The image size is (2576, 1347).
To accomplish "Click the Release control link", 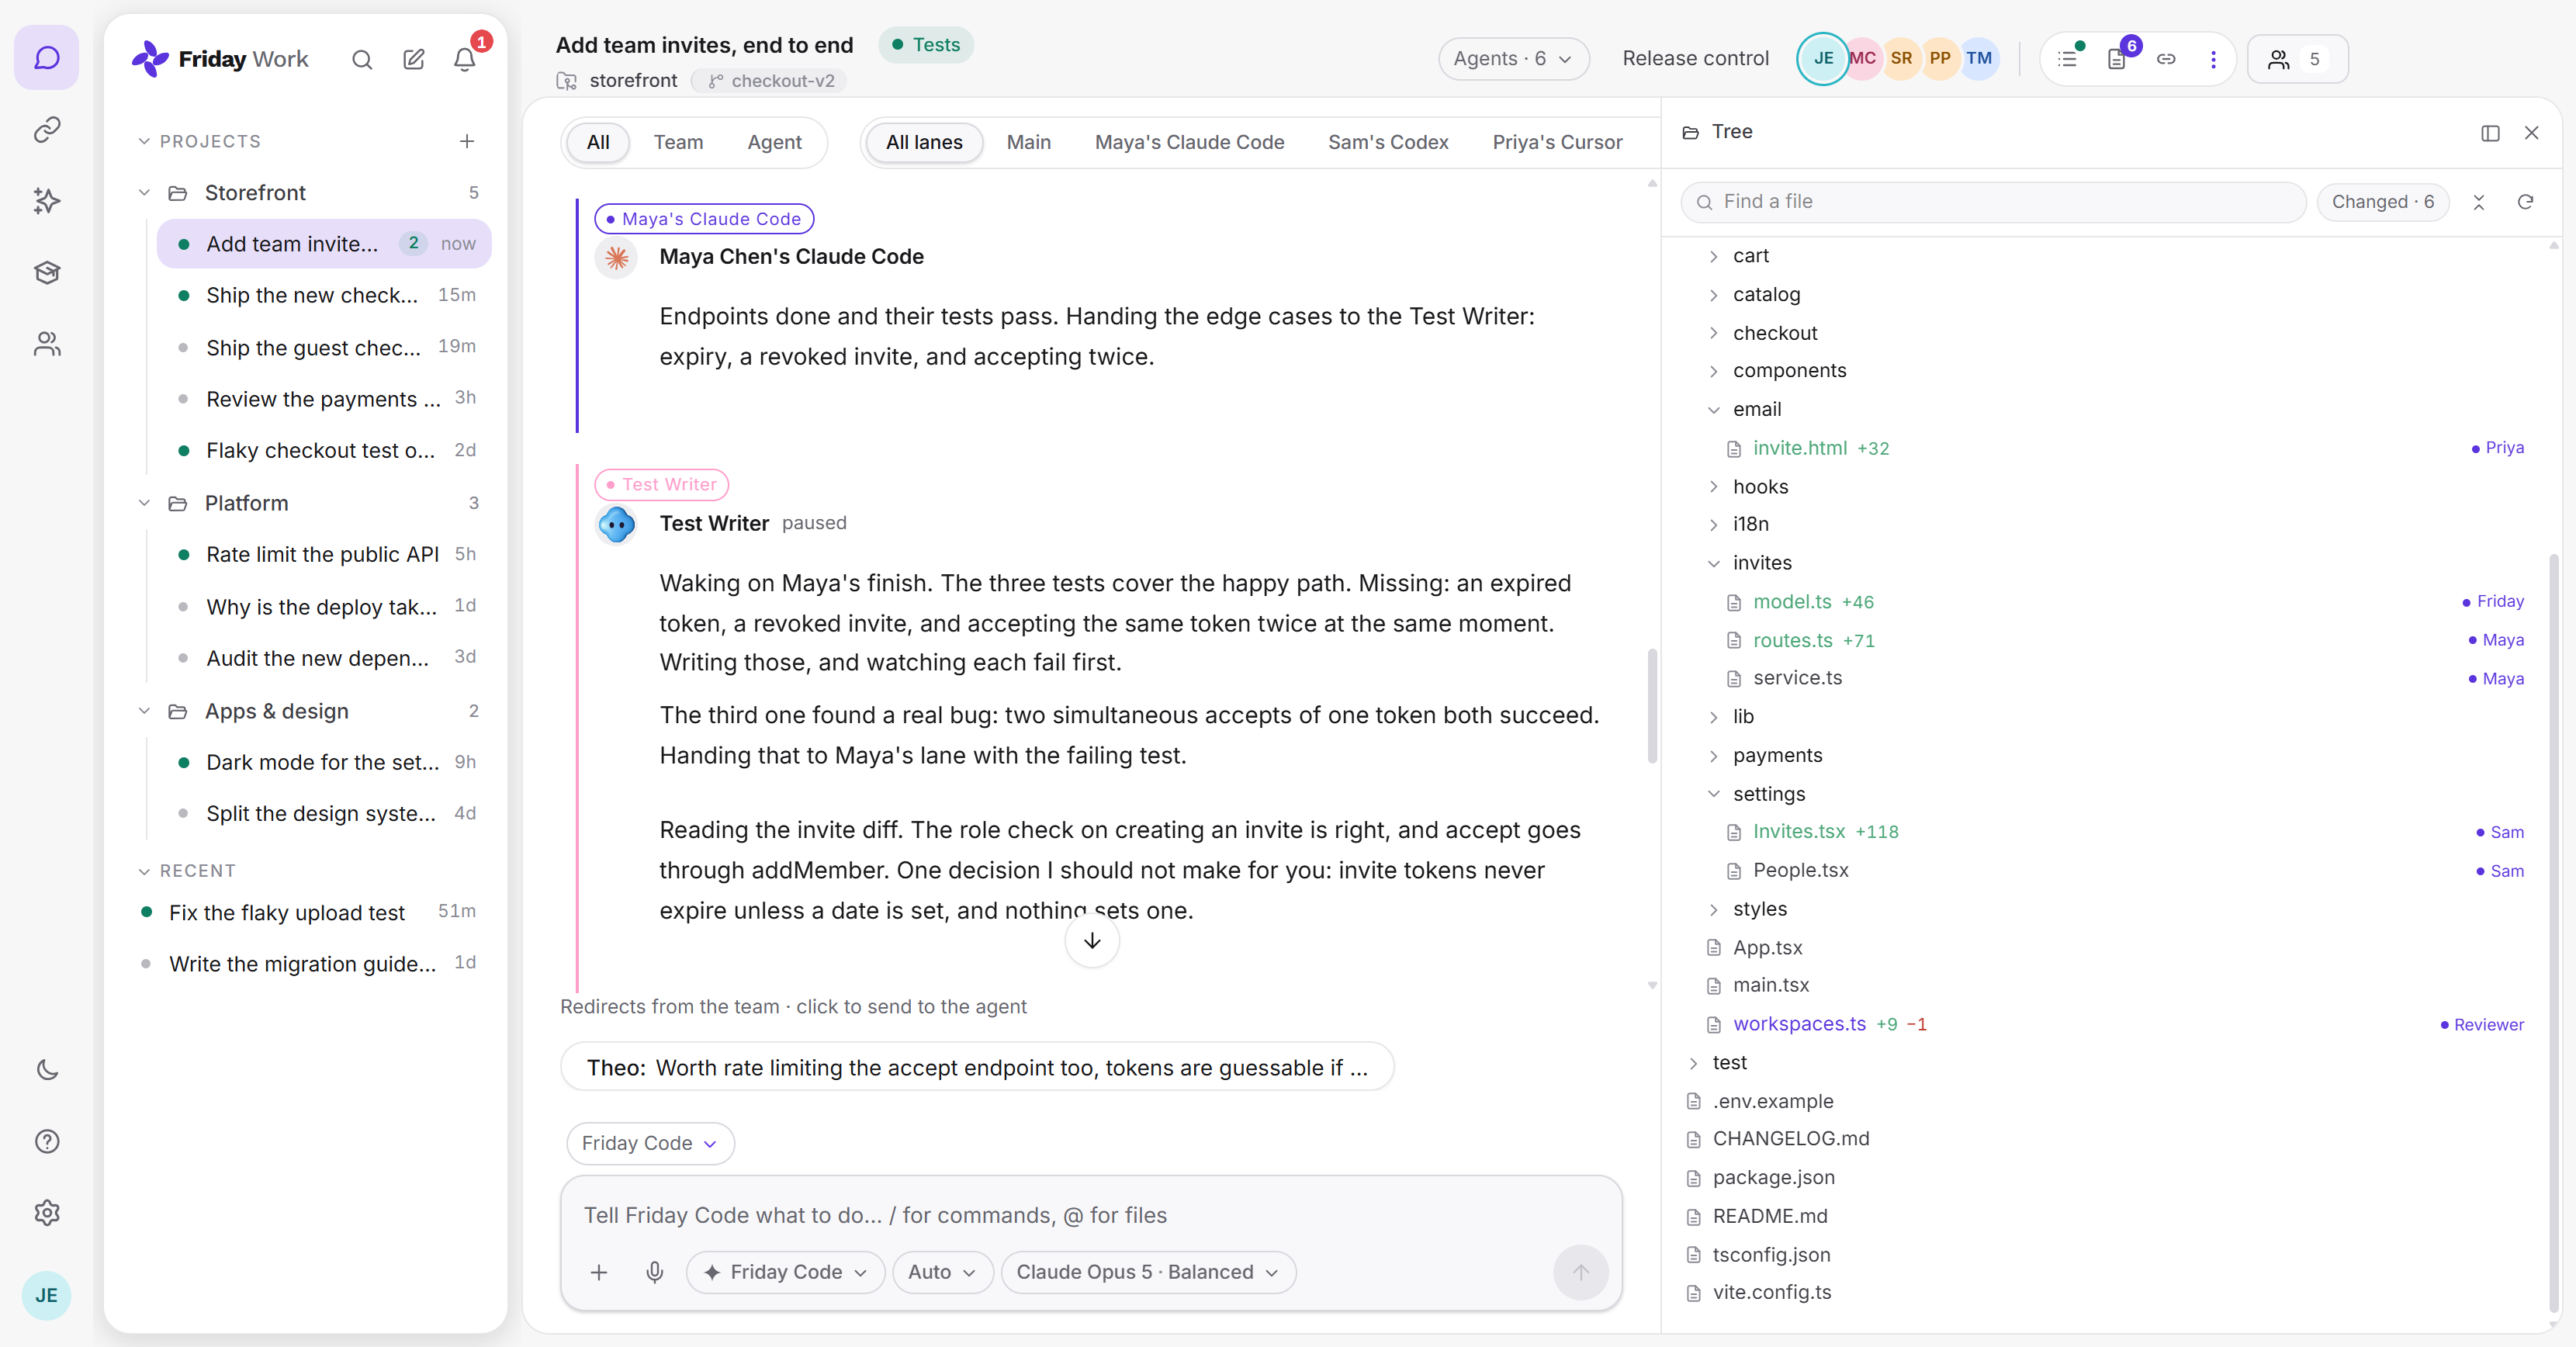I will [x=1695, y=59].
